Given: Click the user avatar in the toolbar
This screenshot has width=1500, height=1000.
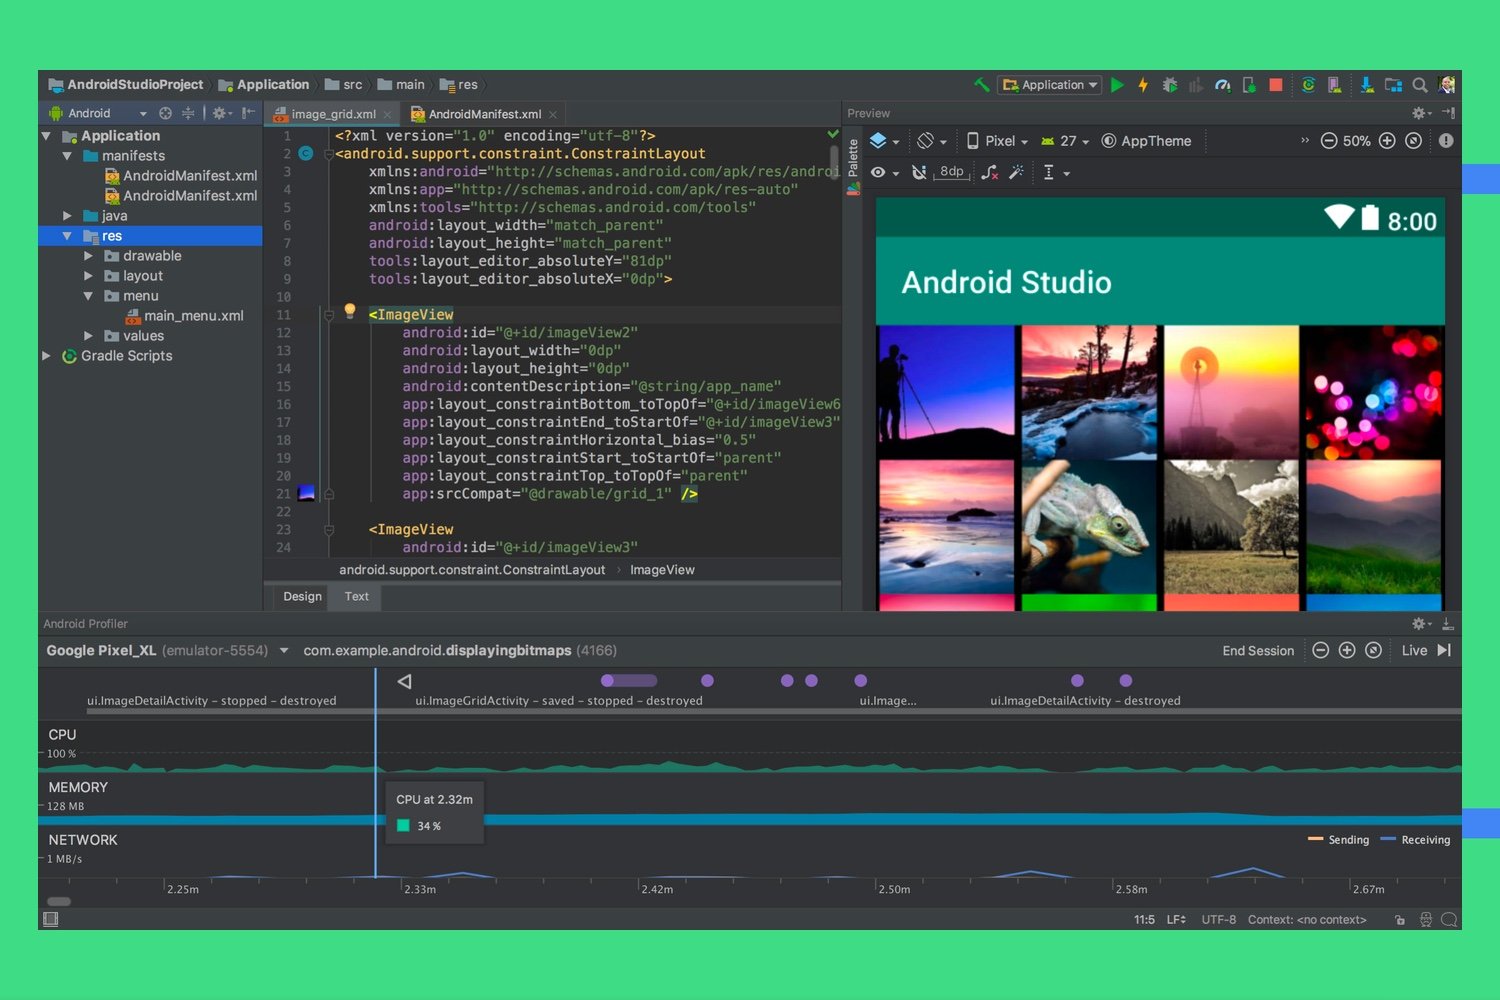Looking at the screenshot, I should 1446,85.
